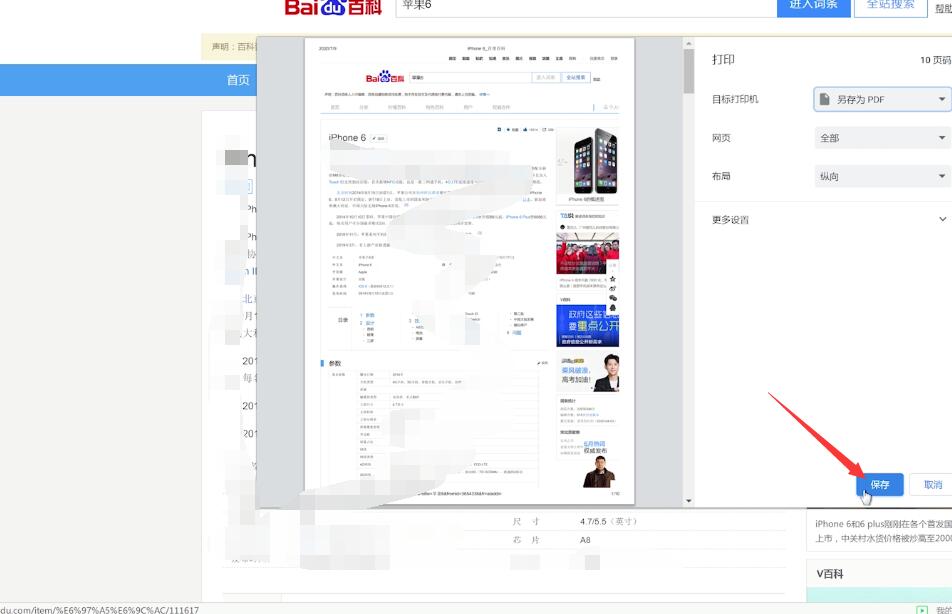The image size is (952, 614).
Task: Click the iPhone 6和6 plus news text
Action: pos(883,531)
